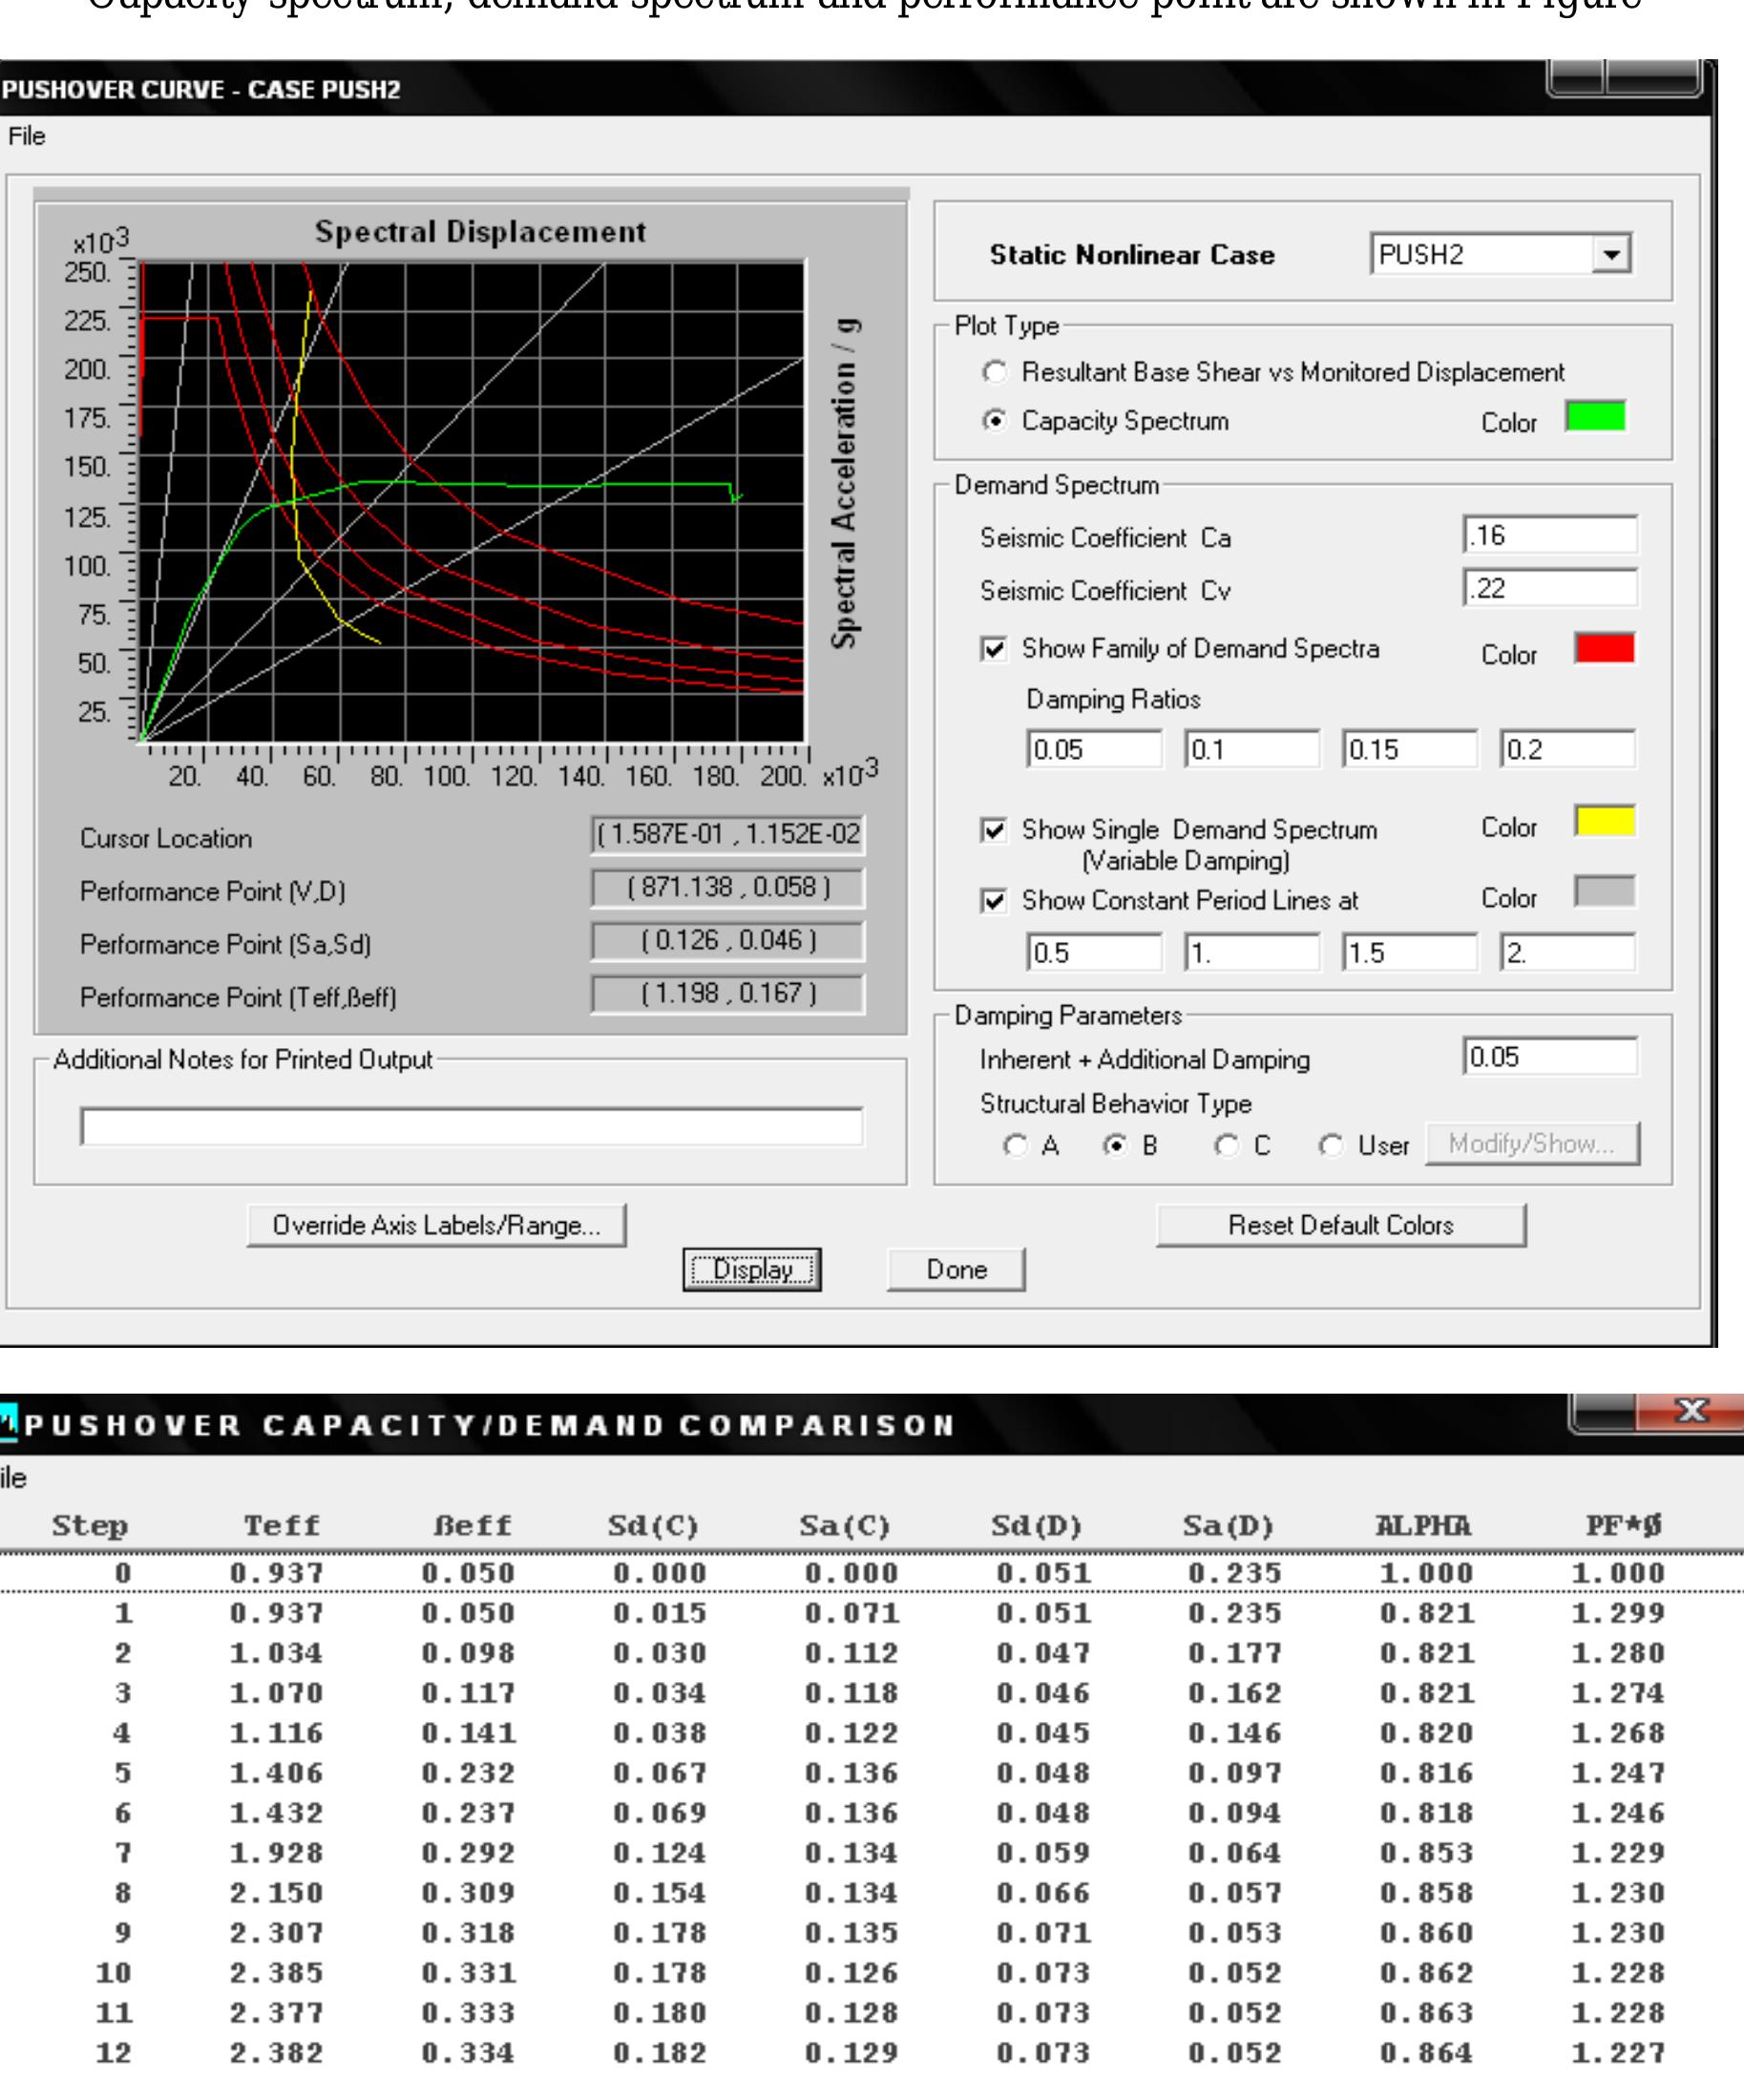Toggle Show Family of Demand Spectra checkbox
This screenshot has width=1744, height=2100.
pyautogui.click(x=994, y=649)
